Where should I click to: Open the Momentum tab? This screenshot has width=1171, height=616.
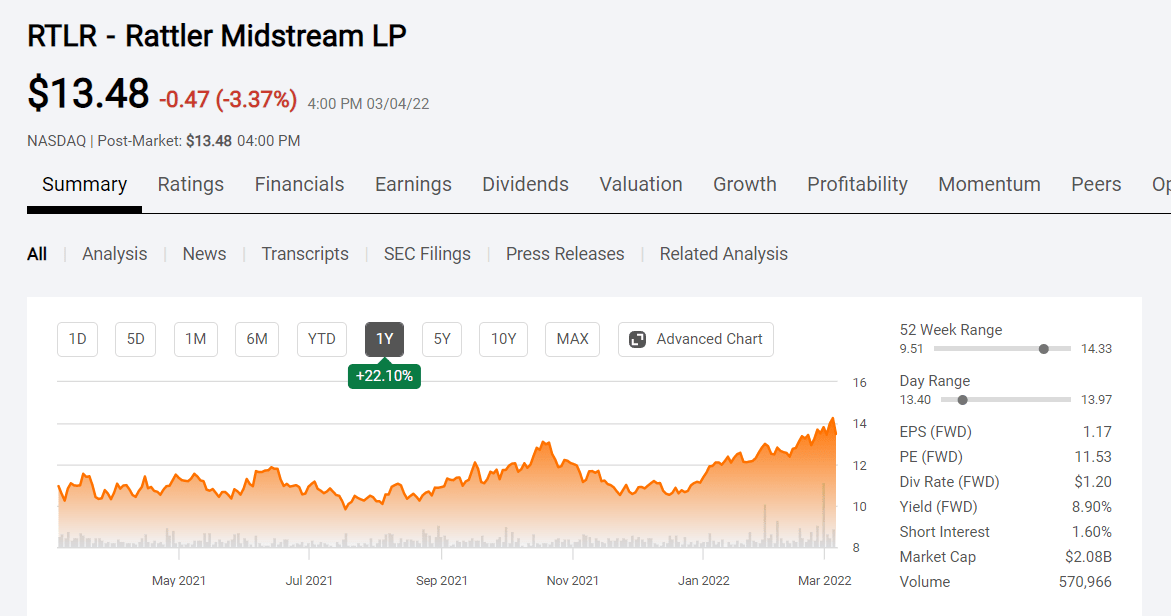pos(989,184)
